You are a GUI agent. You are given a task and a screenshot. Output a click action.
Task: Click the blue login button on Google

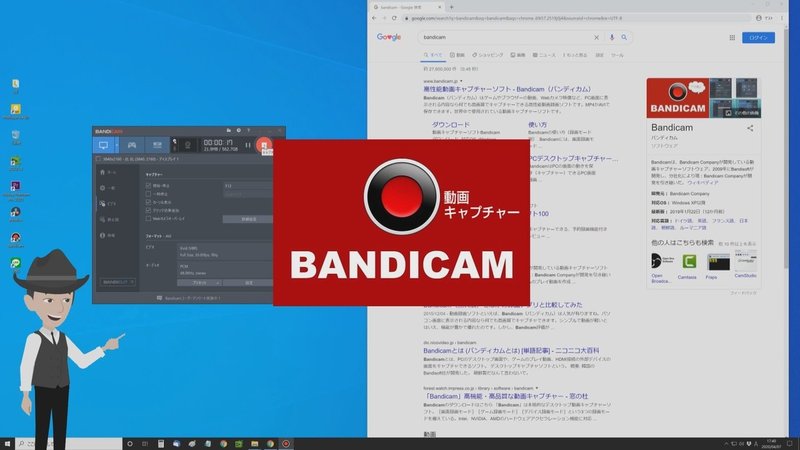click(x=758, y=38)
